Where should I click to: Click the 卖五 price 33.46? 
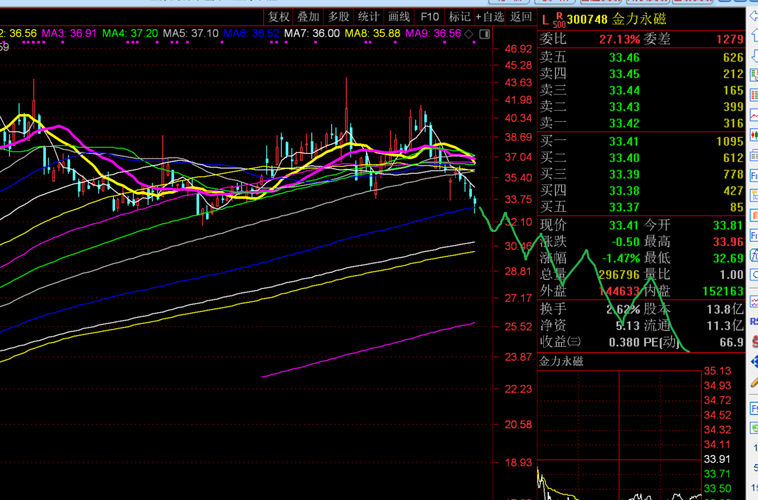point(624,58)
